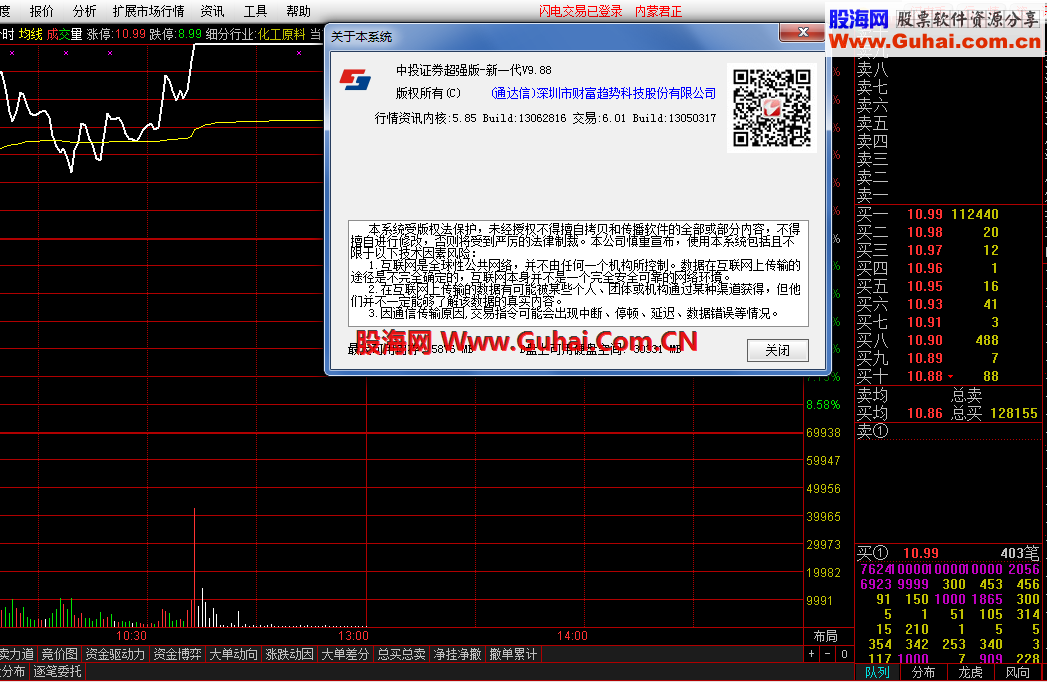Click the 布局 layout button

point(825,636)
